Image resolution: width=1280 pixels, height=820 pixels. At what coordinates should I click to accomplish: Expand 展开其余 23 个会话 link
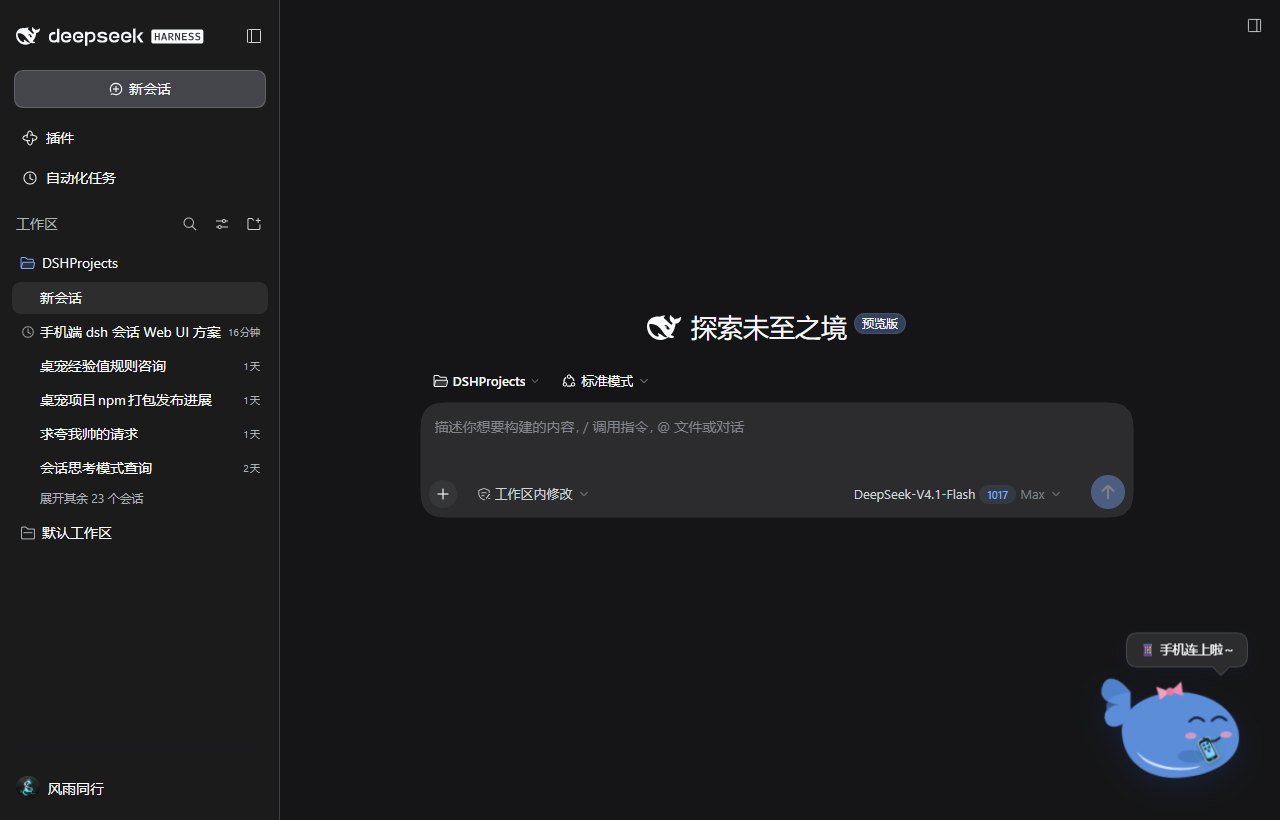92,498
